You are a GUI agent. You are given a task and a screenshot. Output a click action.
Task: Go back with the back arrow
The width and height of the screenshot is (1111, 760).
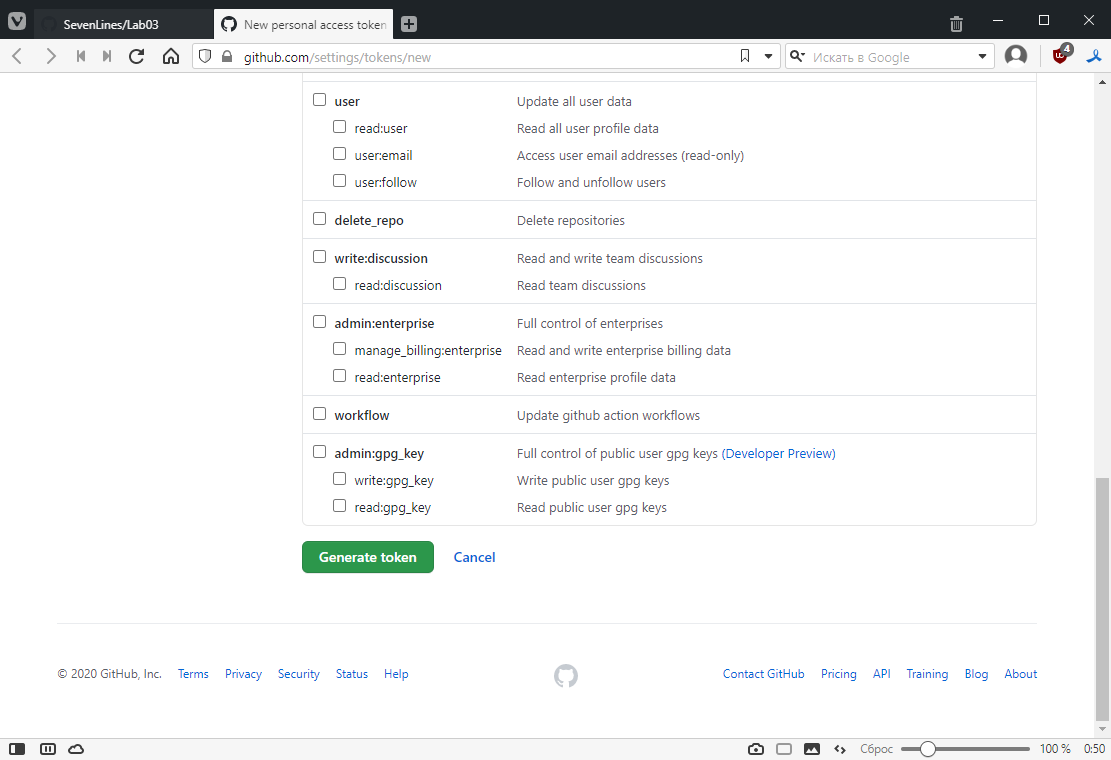coord(18,56)
